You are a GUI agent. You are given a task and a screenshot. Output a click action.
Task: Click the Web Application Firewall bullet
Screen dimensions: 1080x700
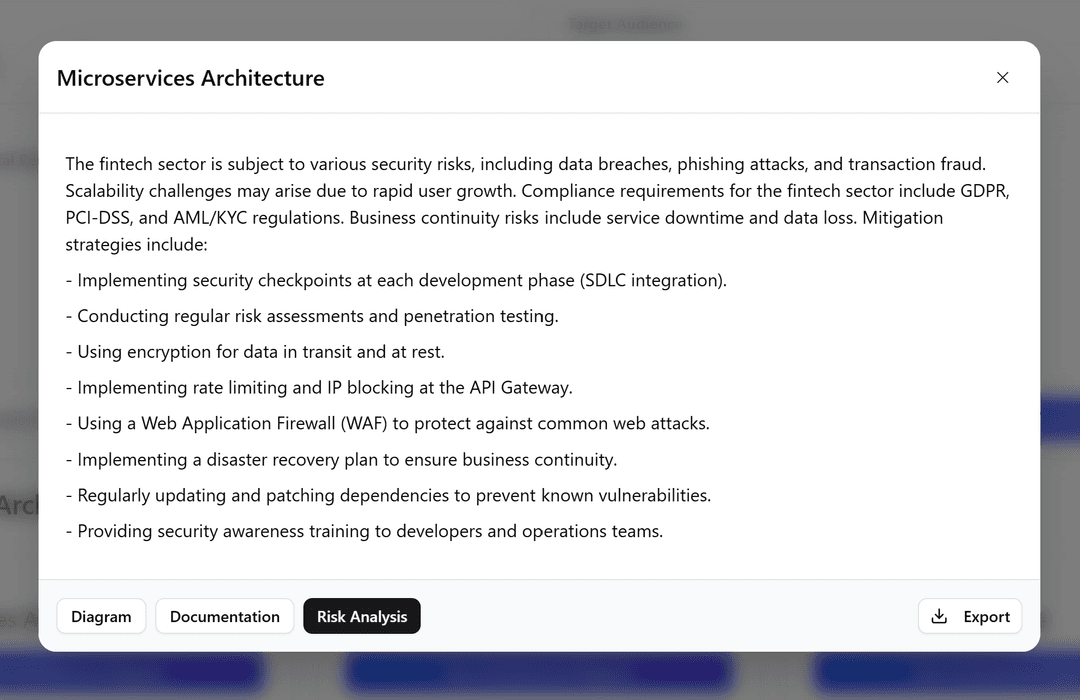387,423
